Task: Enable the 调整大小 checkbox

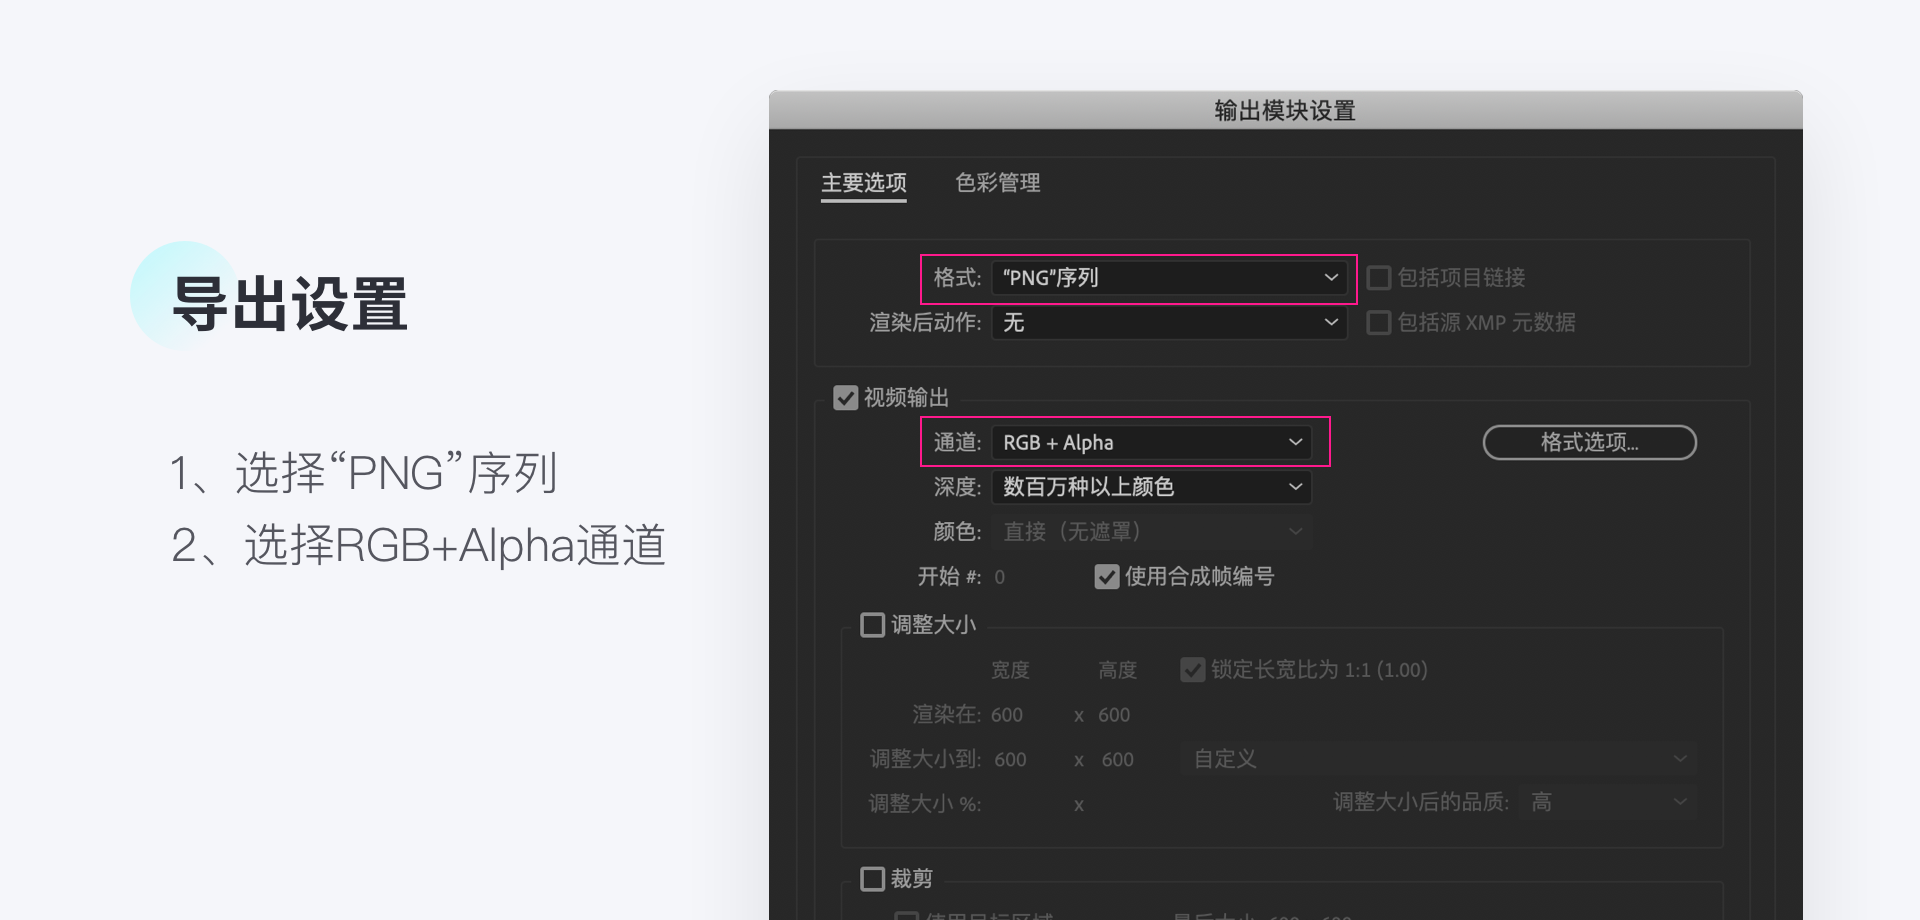Action: [x=873, y=625]
